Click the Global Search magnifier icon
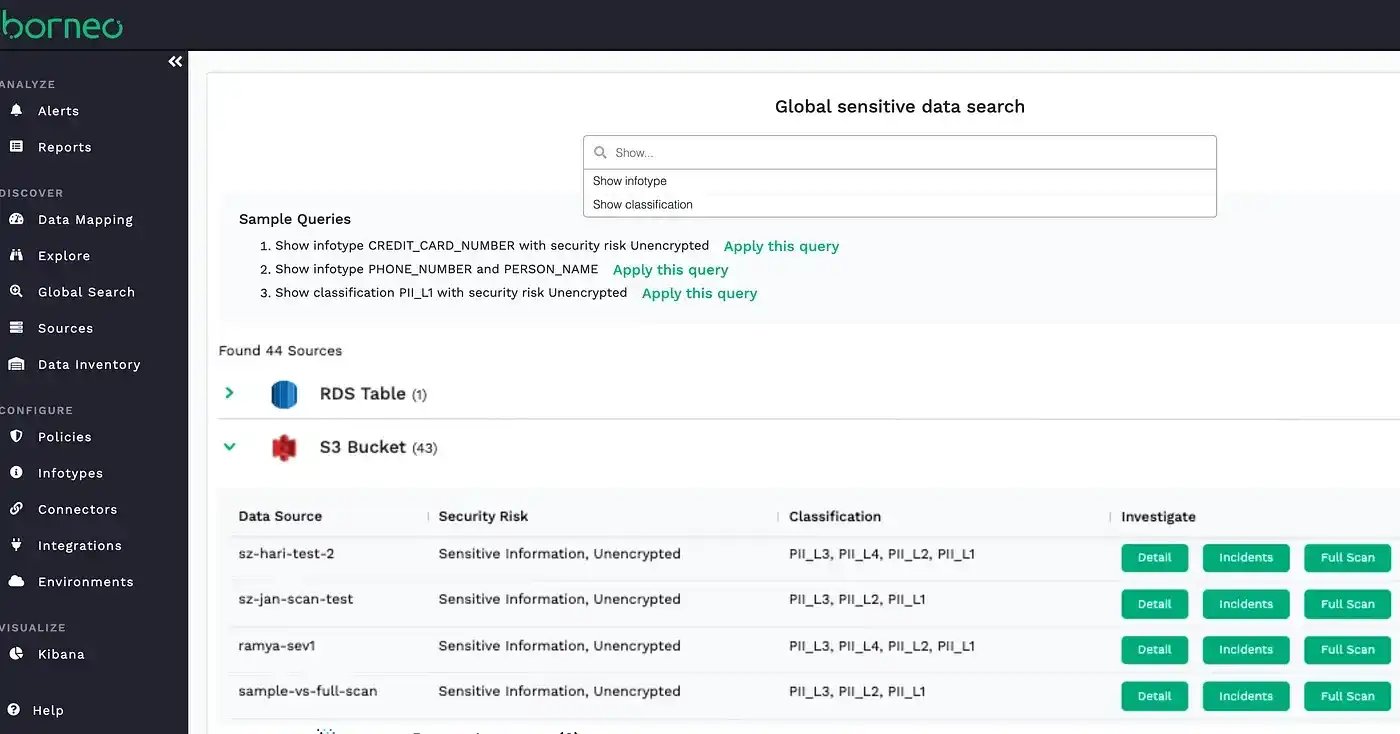This screenshot has width=1400, height=734. tap(16, 292)
